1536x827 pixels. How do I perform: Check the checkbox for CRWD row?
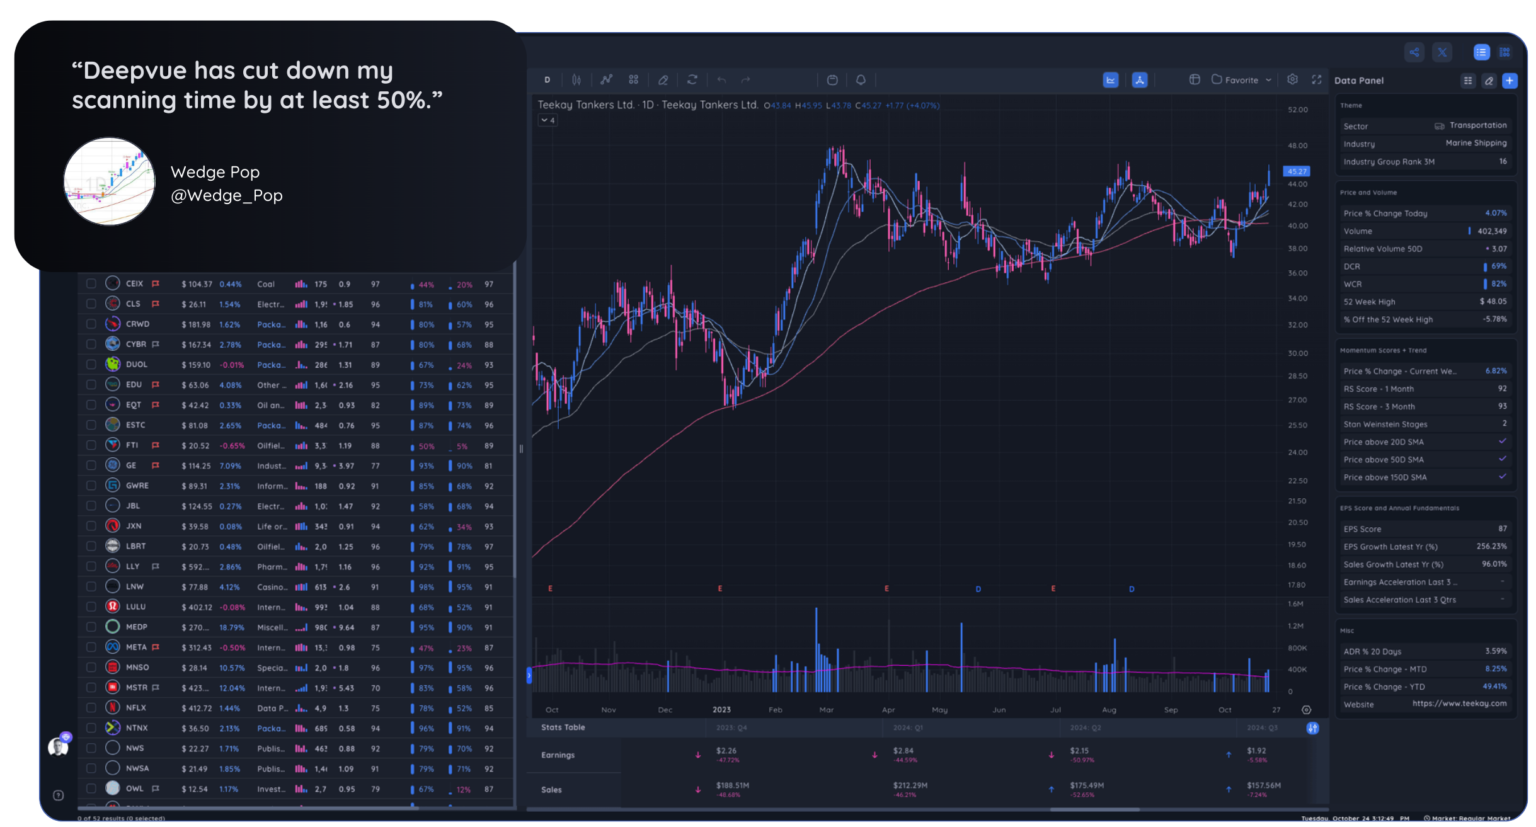tap(91, 324)
